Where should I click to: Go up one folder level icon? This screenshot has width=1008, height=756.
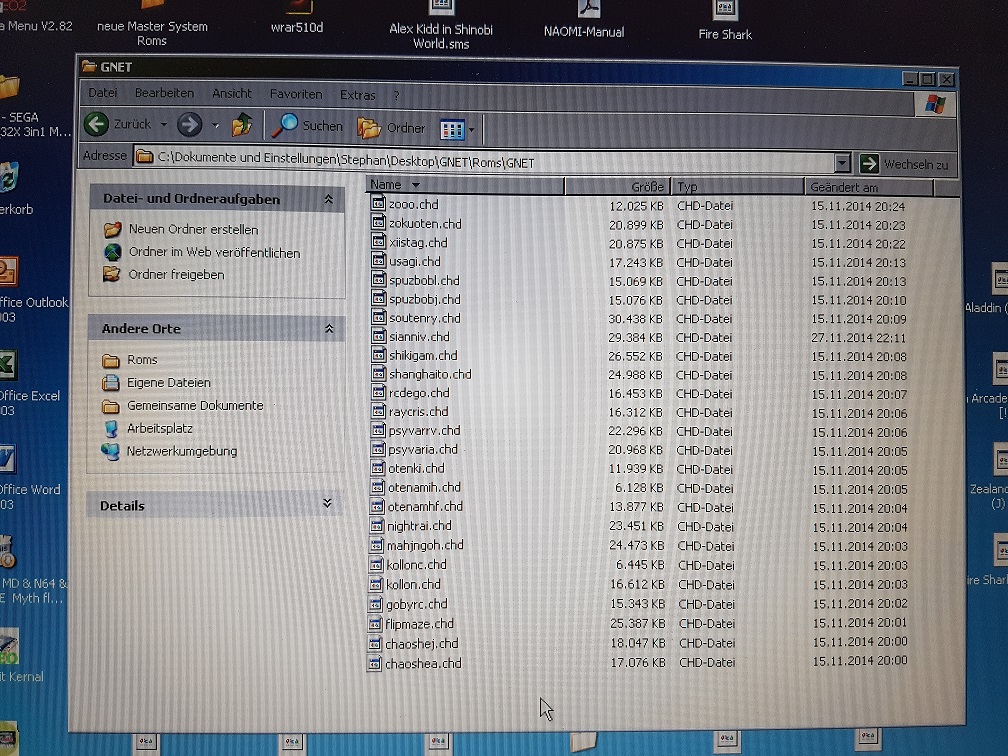(x=242, y=125)
